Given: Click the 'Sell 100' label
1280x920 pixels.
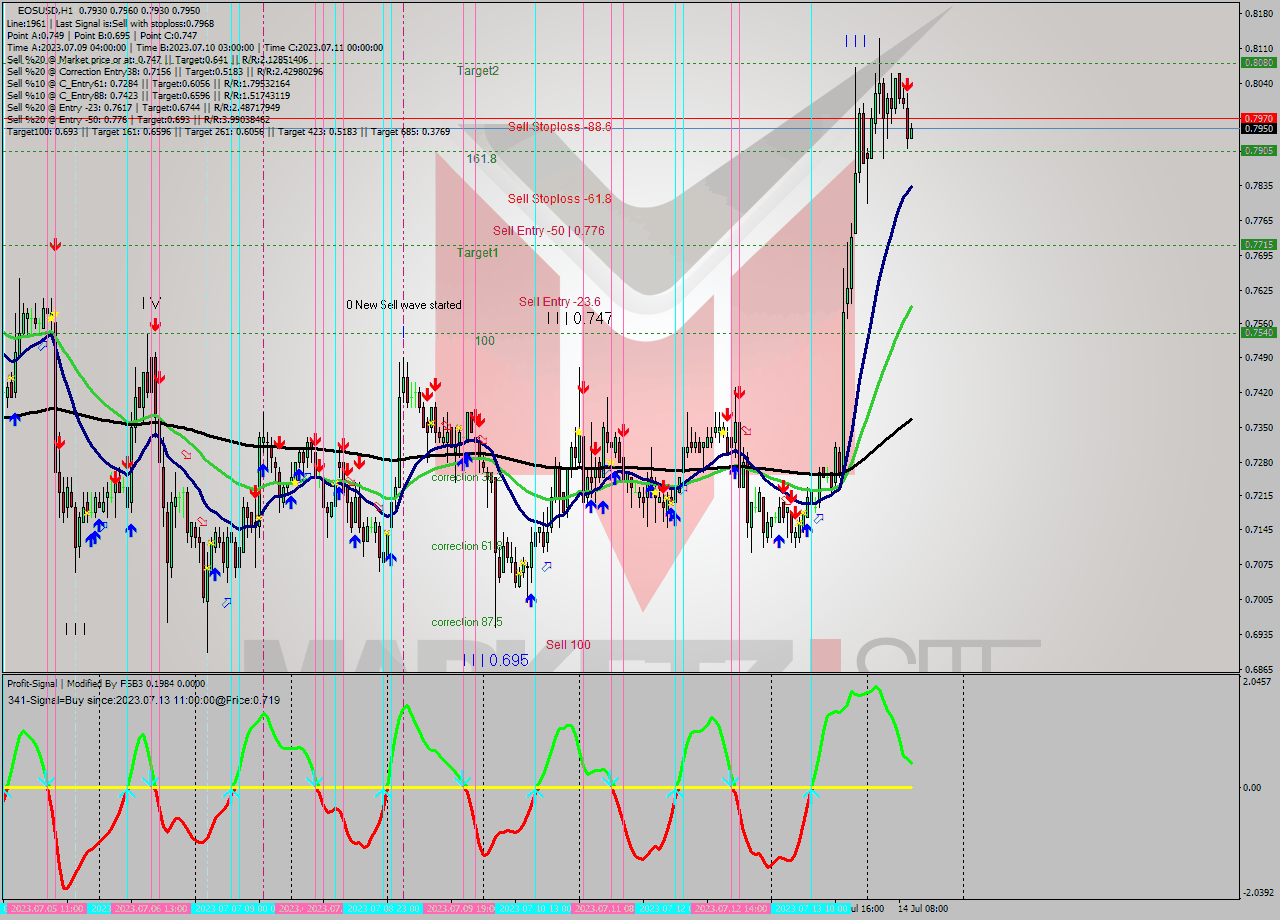Looking at the screenshot, I should point(568,645).
